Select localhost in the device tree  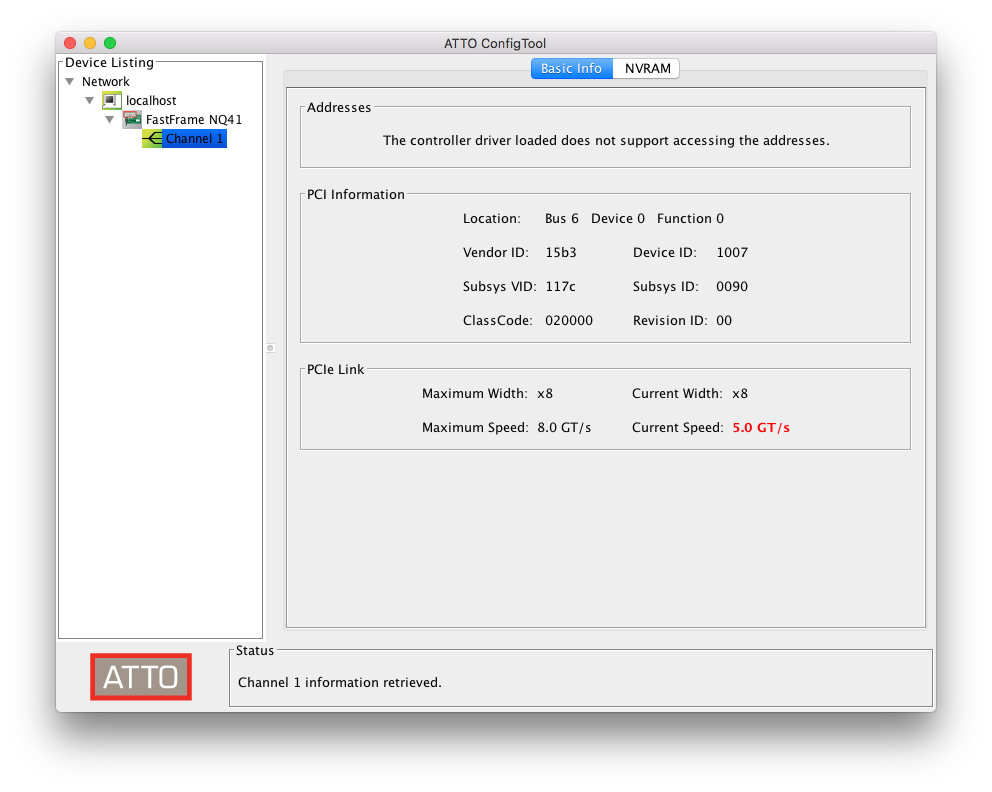point(151,101)
